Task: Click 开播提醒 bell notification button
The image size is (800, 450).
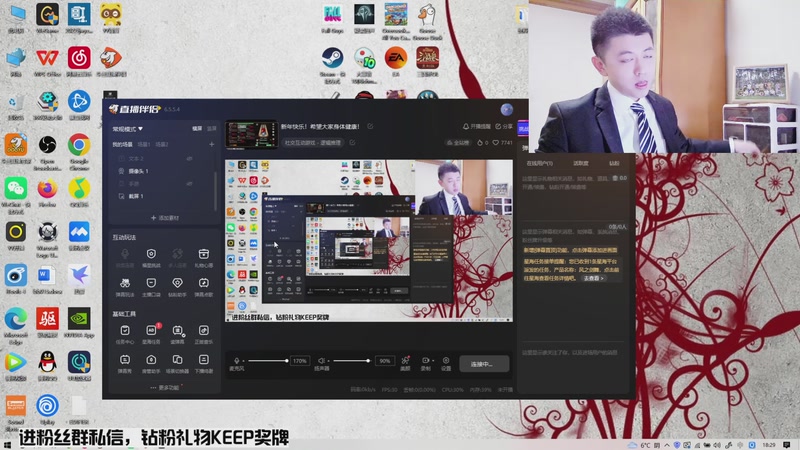Action: point(476,127)
